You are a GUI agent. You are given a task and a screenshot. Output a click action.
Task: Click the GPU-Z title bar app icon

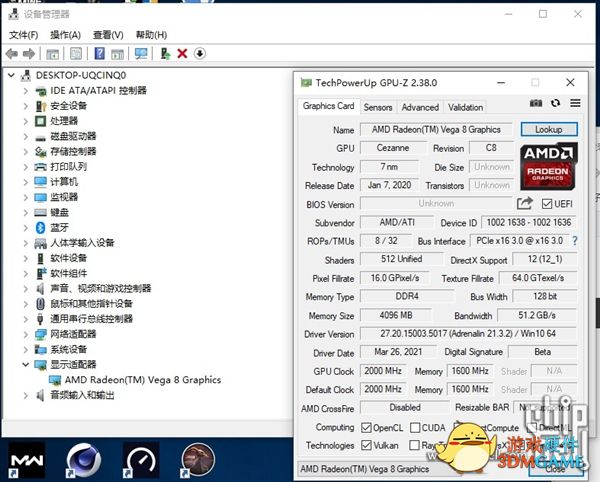pos(306,83)
